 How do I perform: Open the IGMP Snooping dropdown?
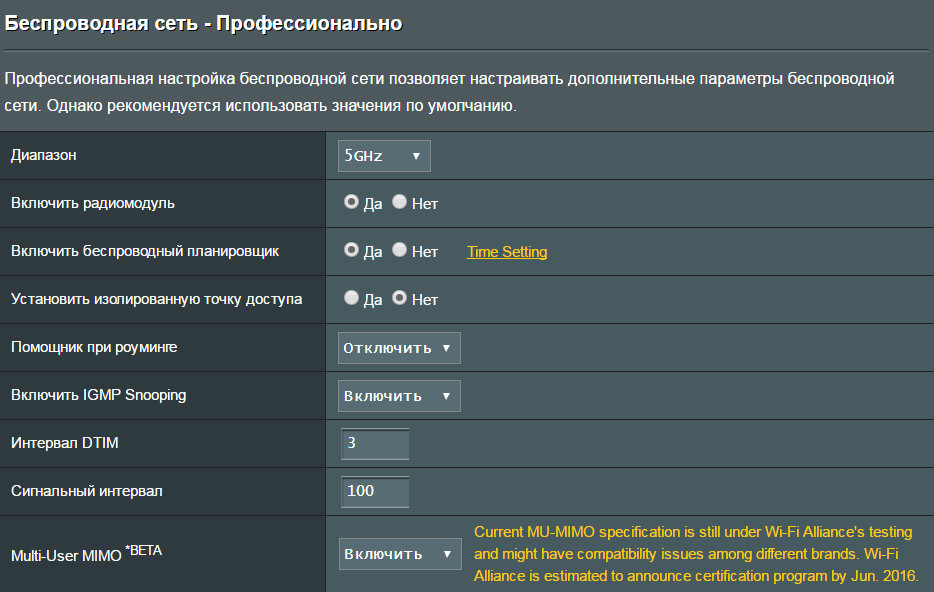[x=399, y=396]
